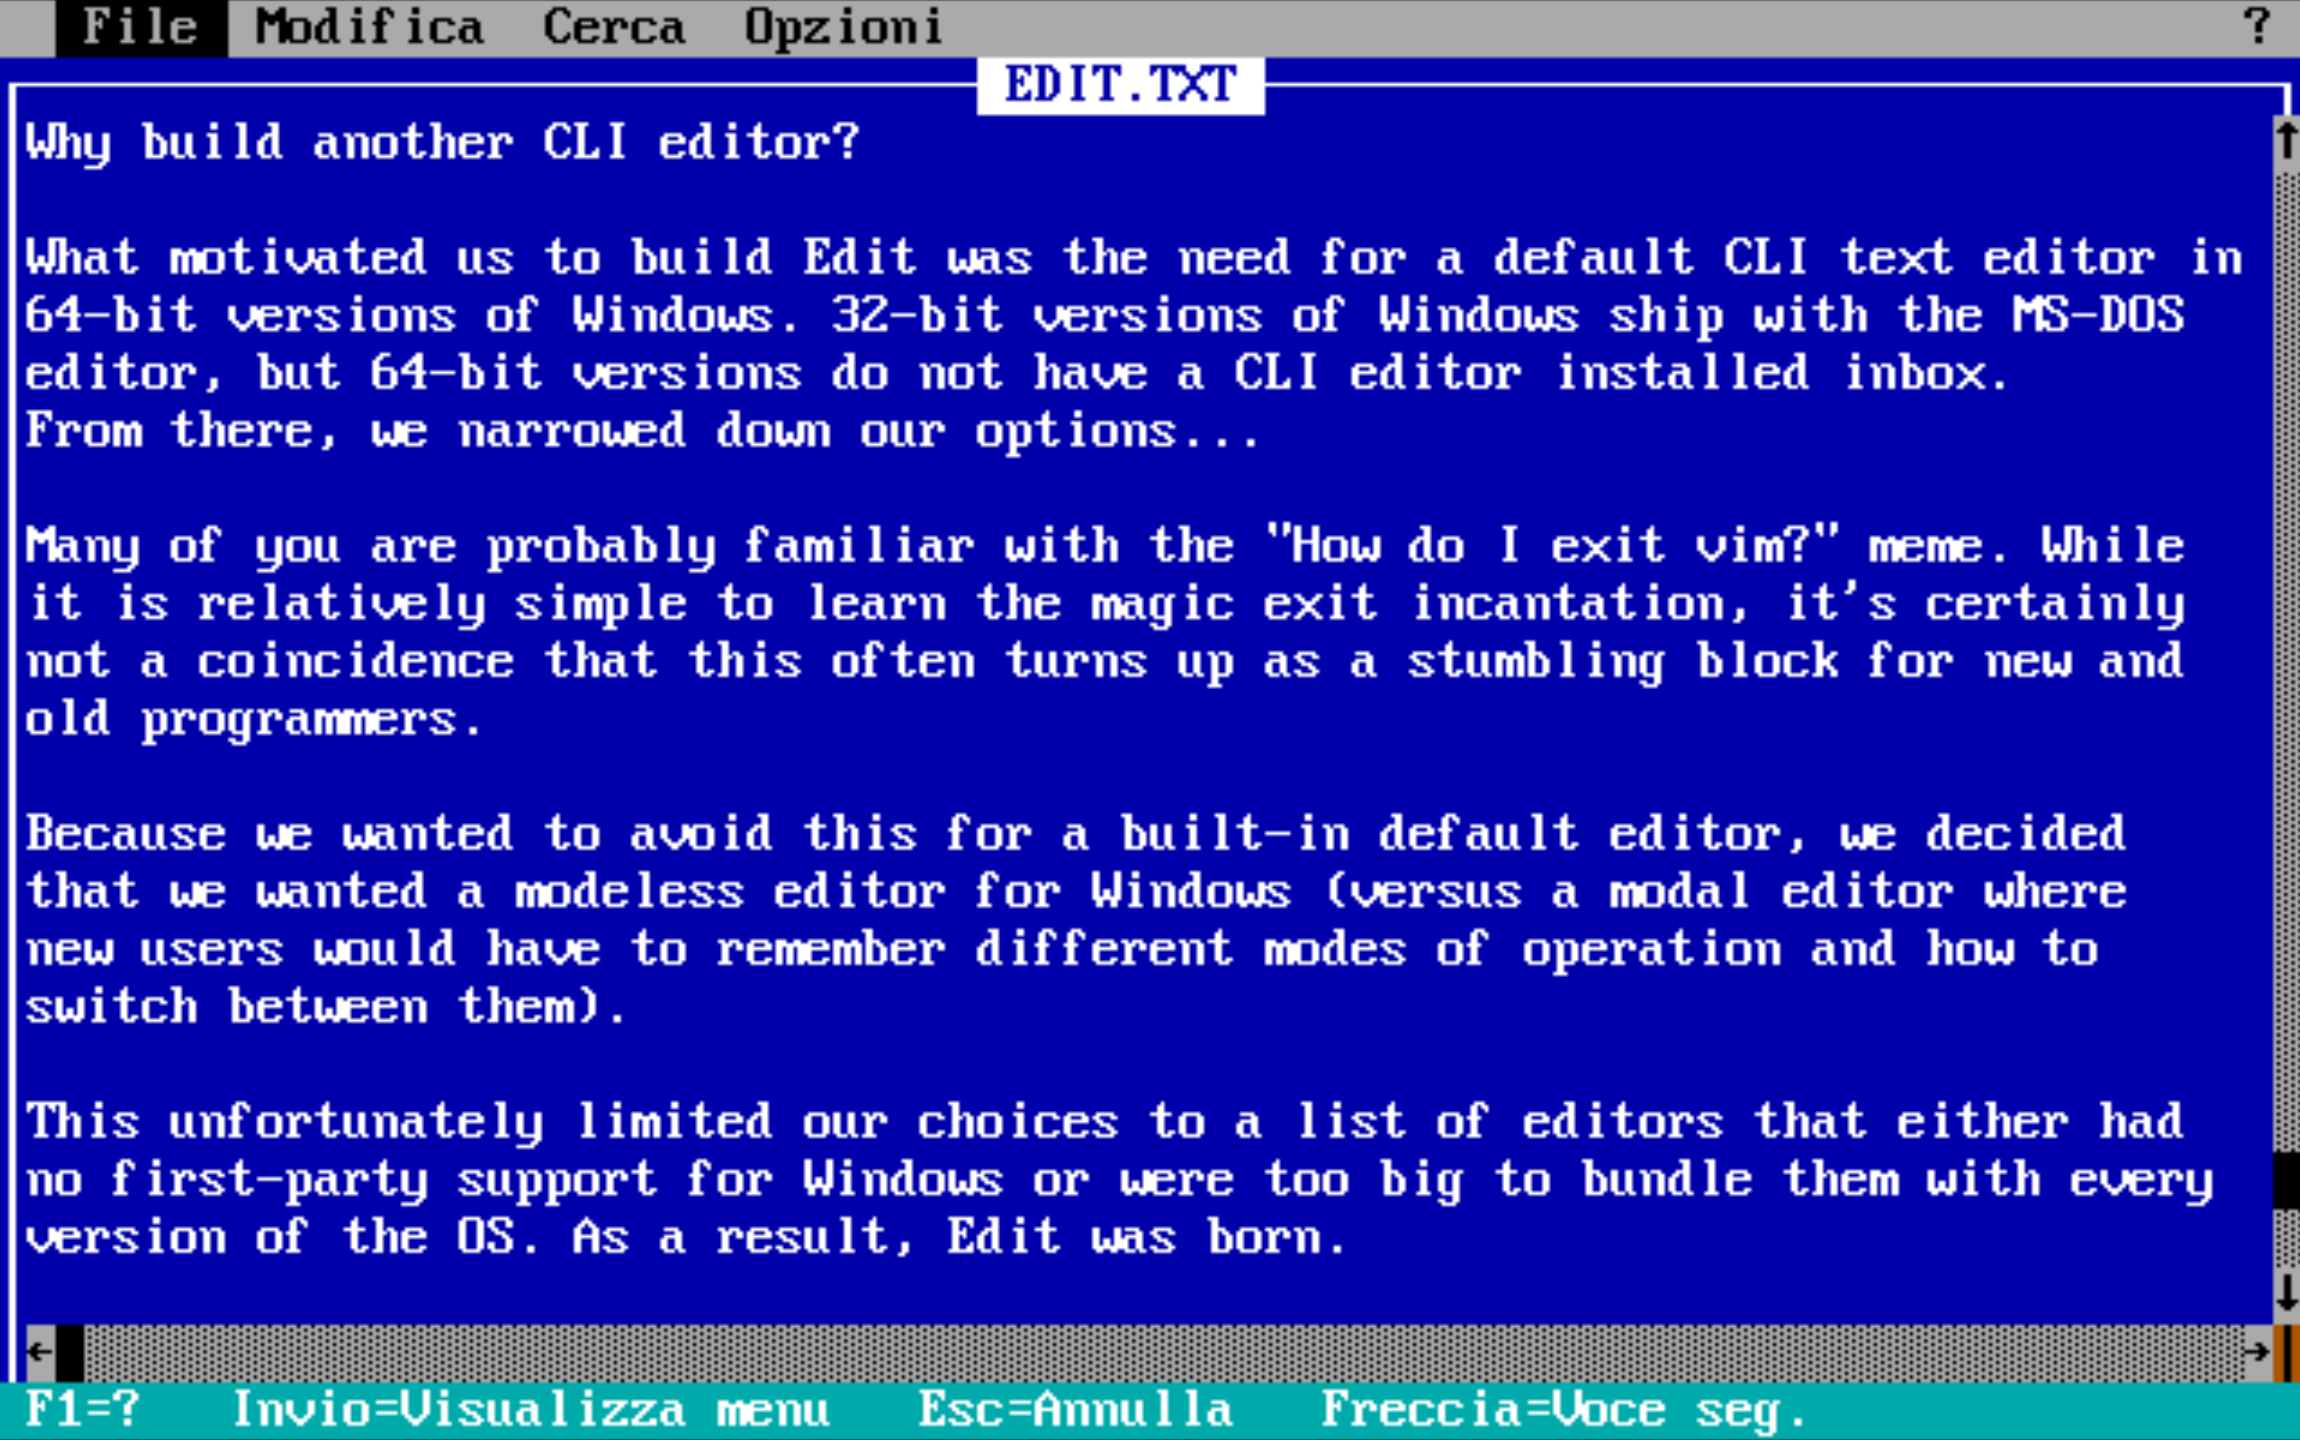
Task: Click the vertical scrollbar track area
Action: coord(2286,660)
